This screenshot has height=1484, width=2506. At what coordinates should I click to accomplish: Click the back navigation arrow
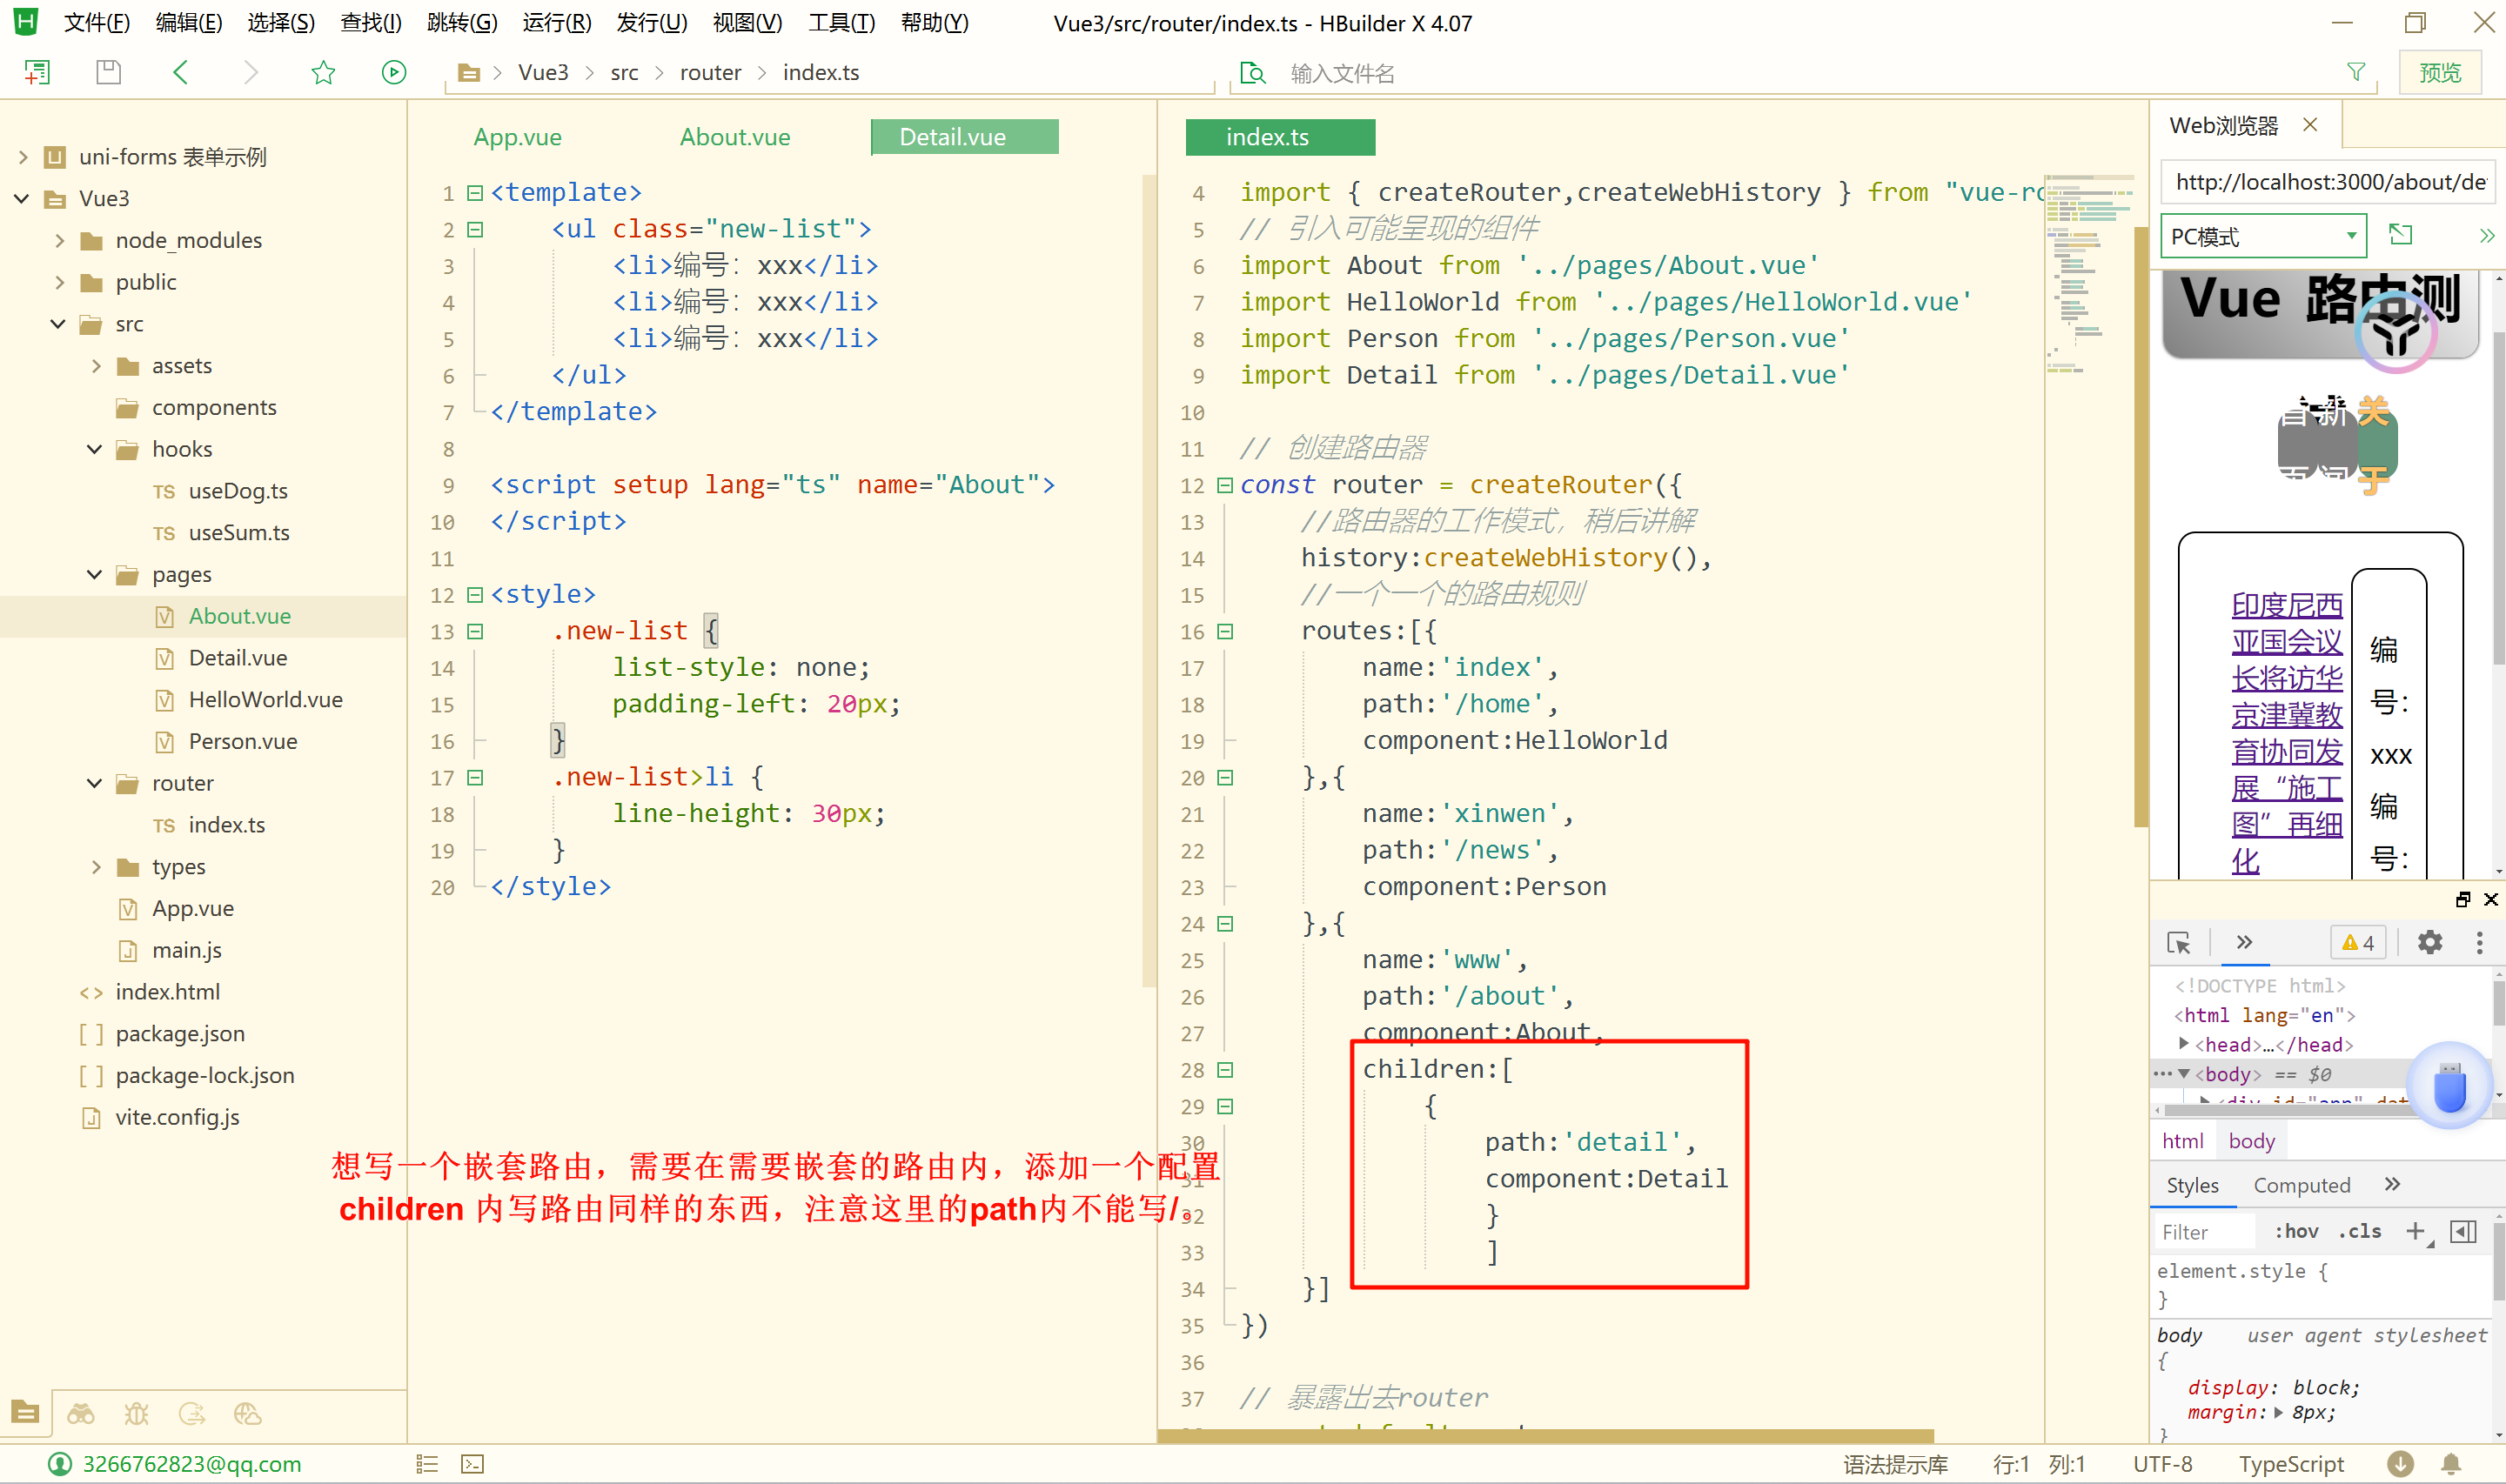pos(181,72)
